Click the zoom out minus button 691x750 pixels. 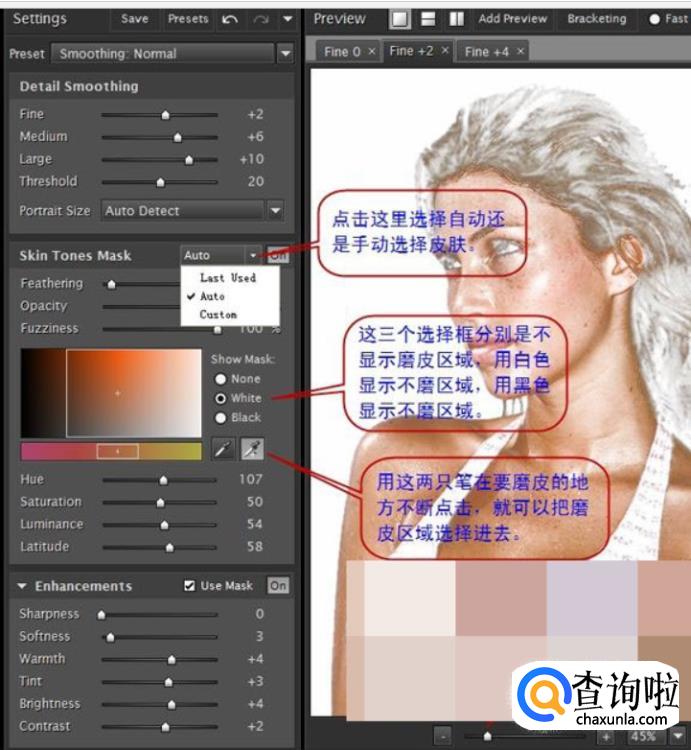(443, 737)
